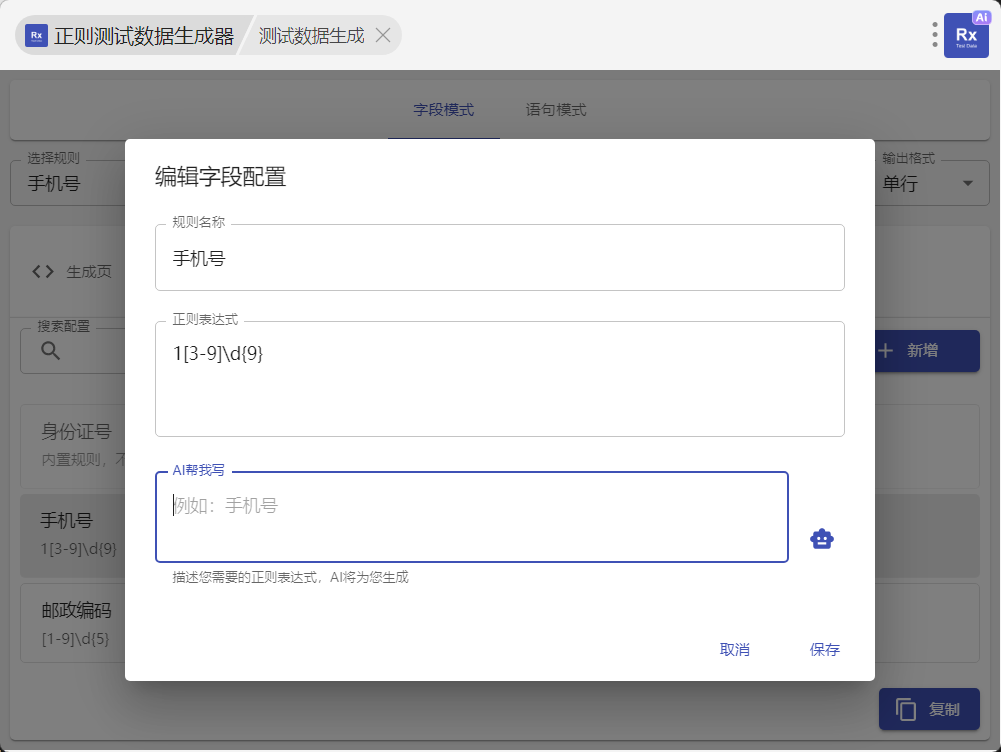The width and height of the screenshot is (1001, 752).
Task: Select the 身份证号 rule in list
Action: click(72, 441)
